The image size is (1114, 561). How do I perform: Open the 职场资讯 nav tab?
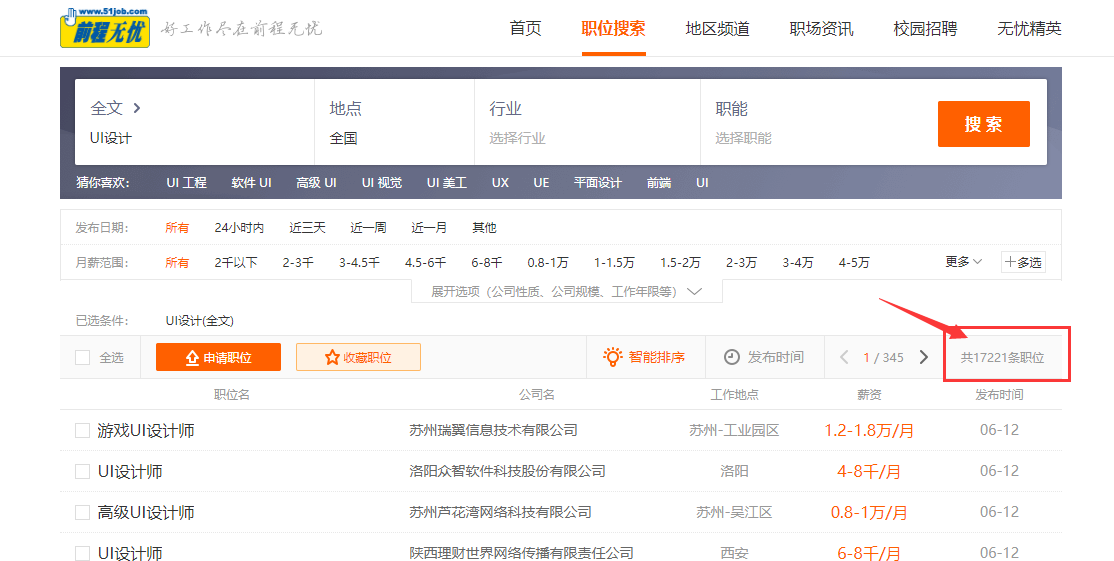[x=821, y=29]
